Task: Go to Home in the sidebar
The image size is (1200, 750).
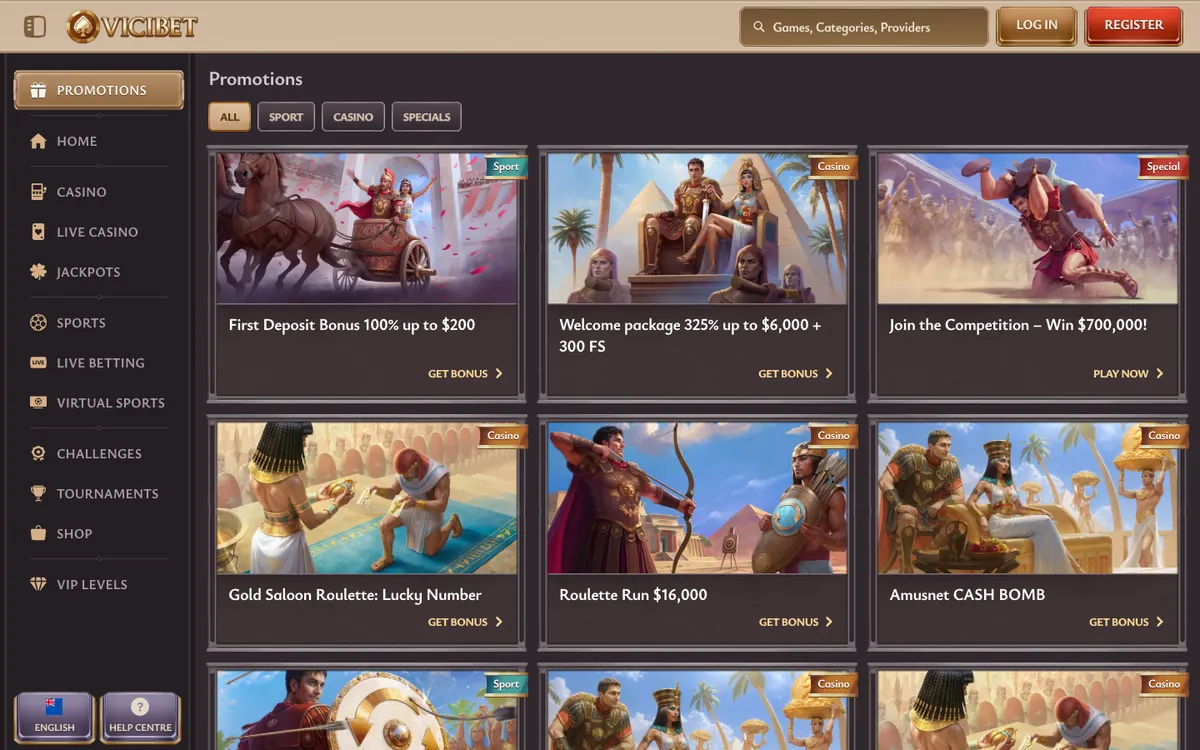Action: point(99,141)
